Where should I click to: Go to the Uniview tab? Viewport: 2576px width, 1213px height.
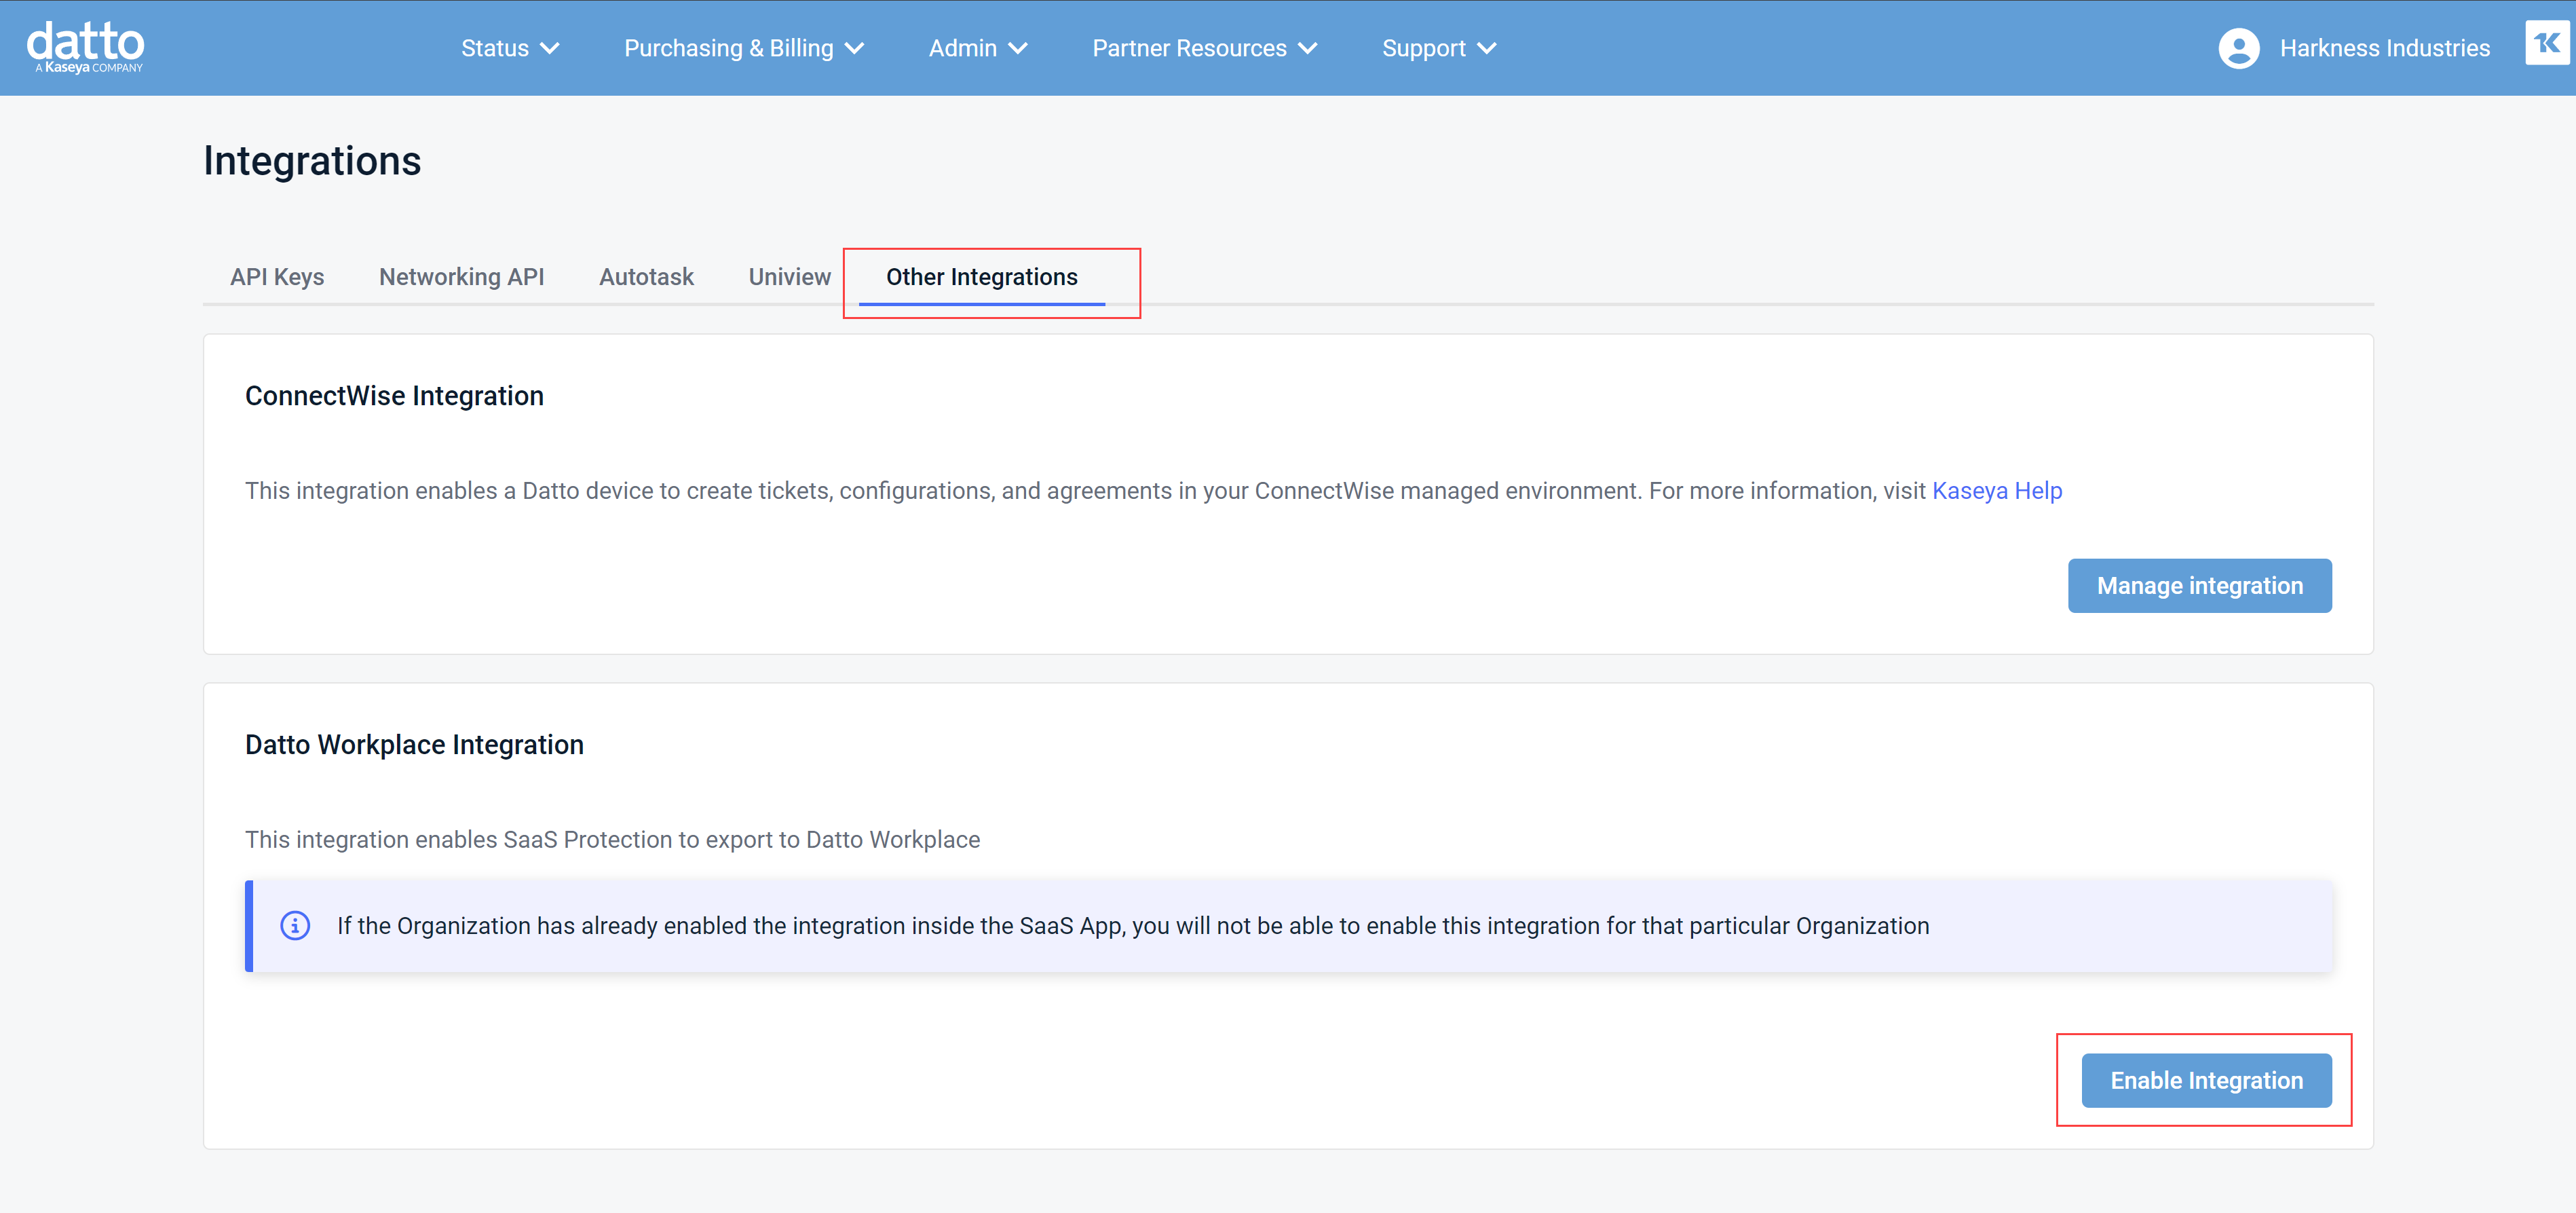[789, 277]
